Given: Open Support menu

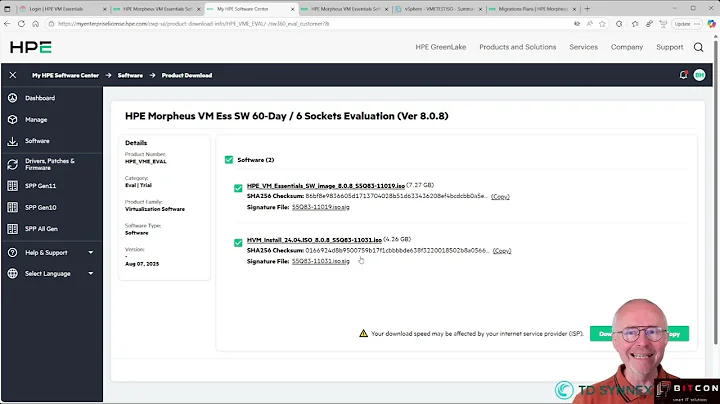Looking at the screenshot, I should (669, 47).
